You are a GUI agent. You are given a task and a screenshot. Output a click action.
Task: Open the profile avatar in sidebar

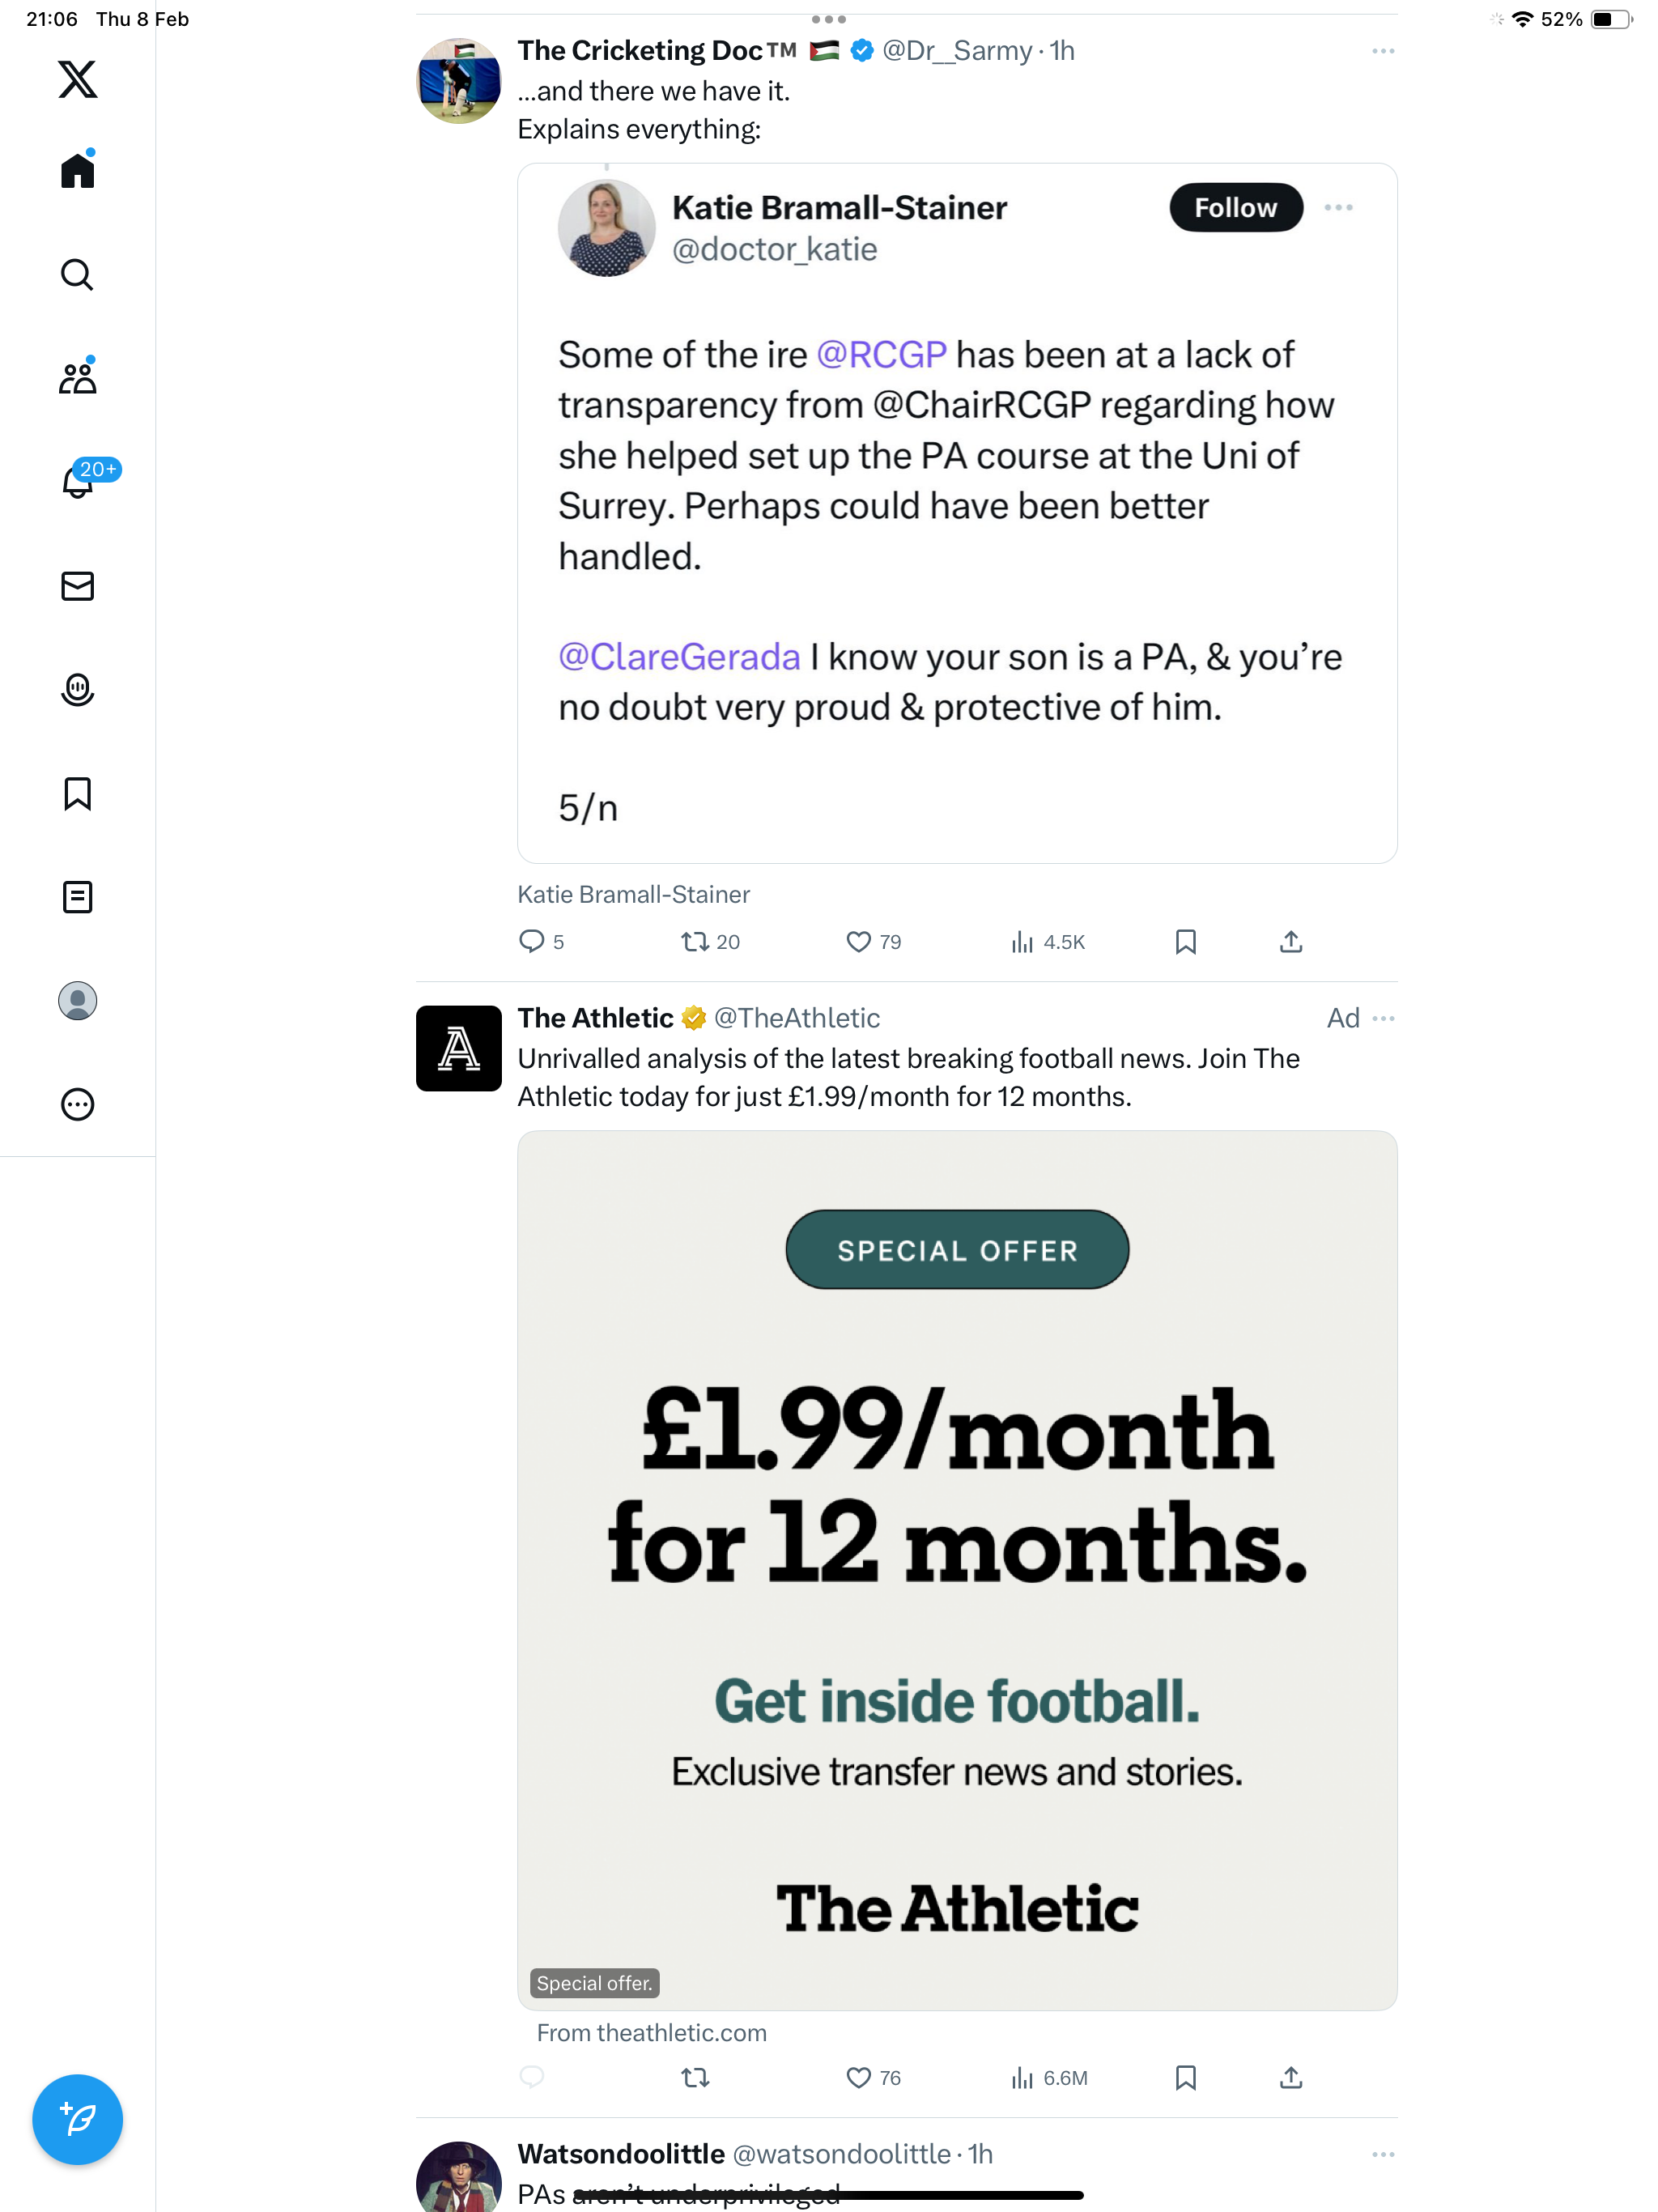tap(77, 1001)
